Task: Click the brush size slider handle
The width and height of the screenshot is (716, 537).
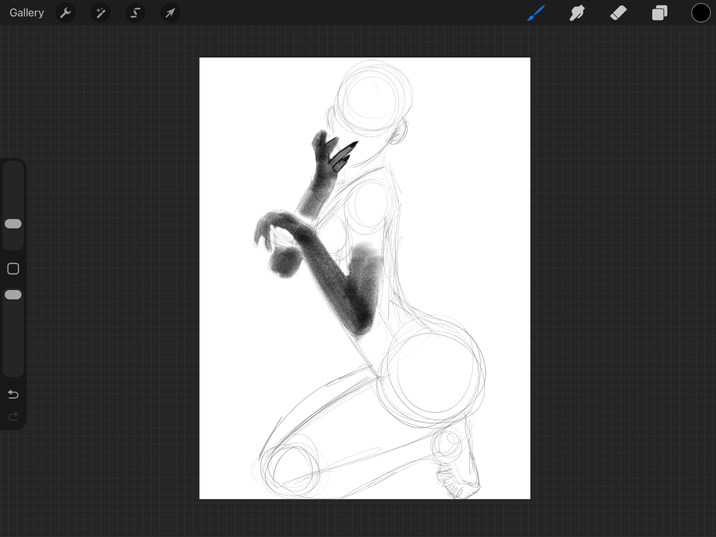Action: (x=13, y=224)
